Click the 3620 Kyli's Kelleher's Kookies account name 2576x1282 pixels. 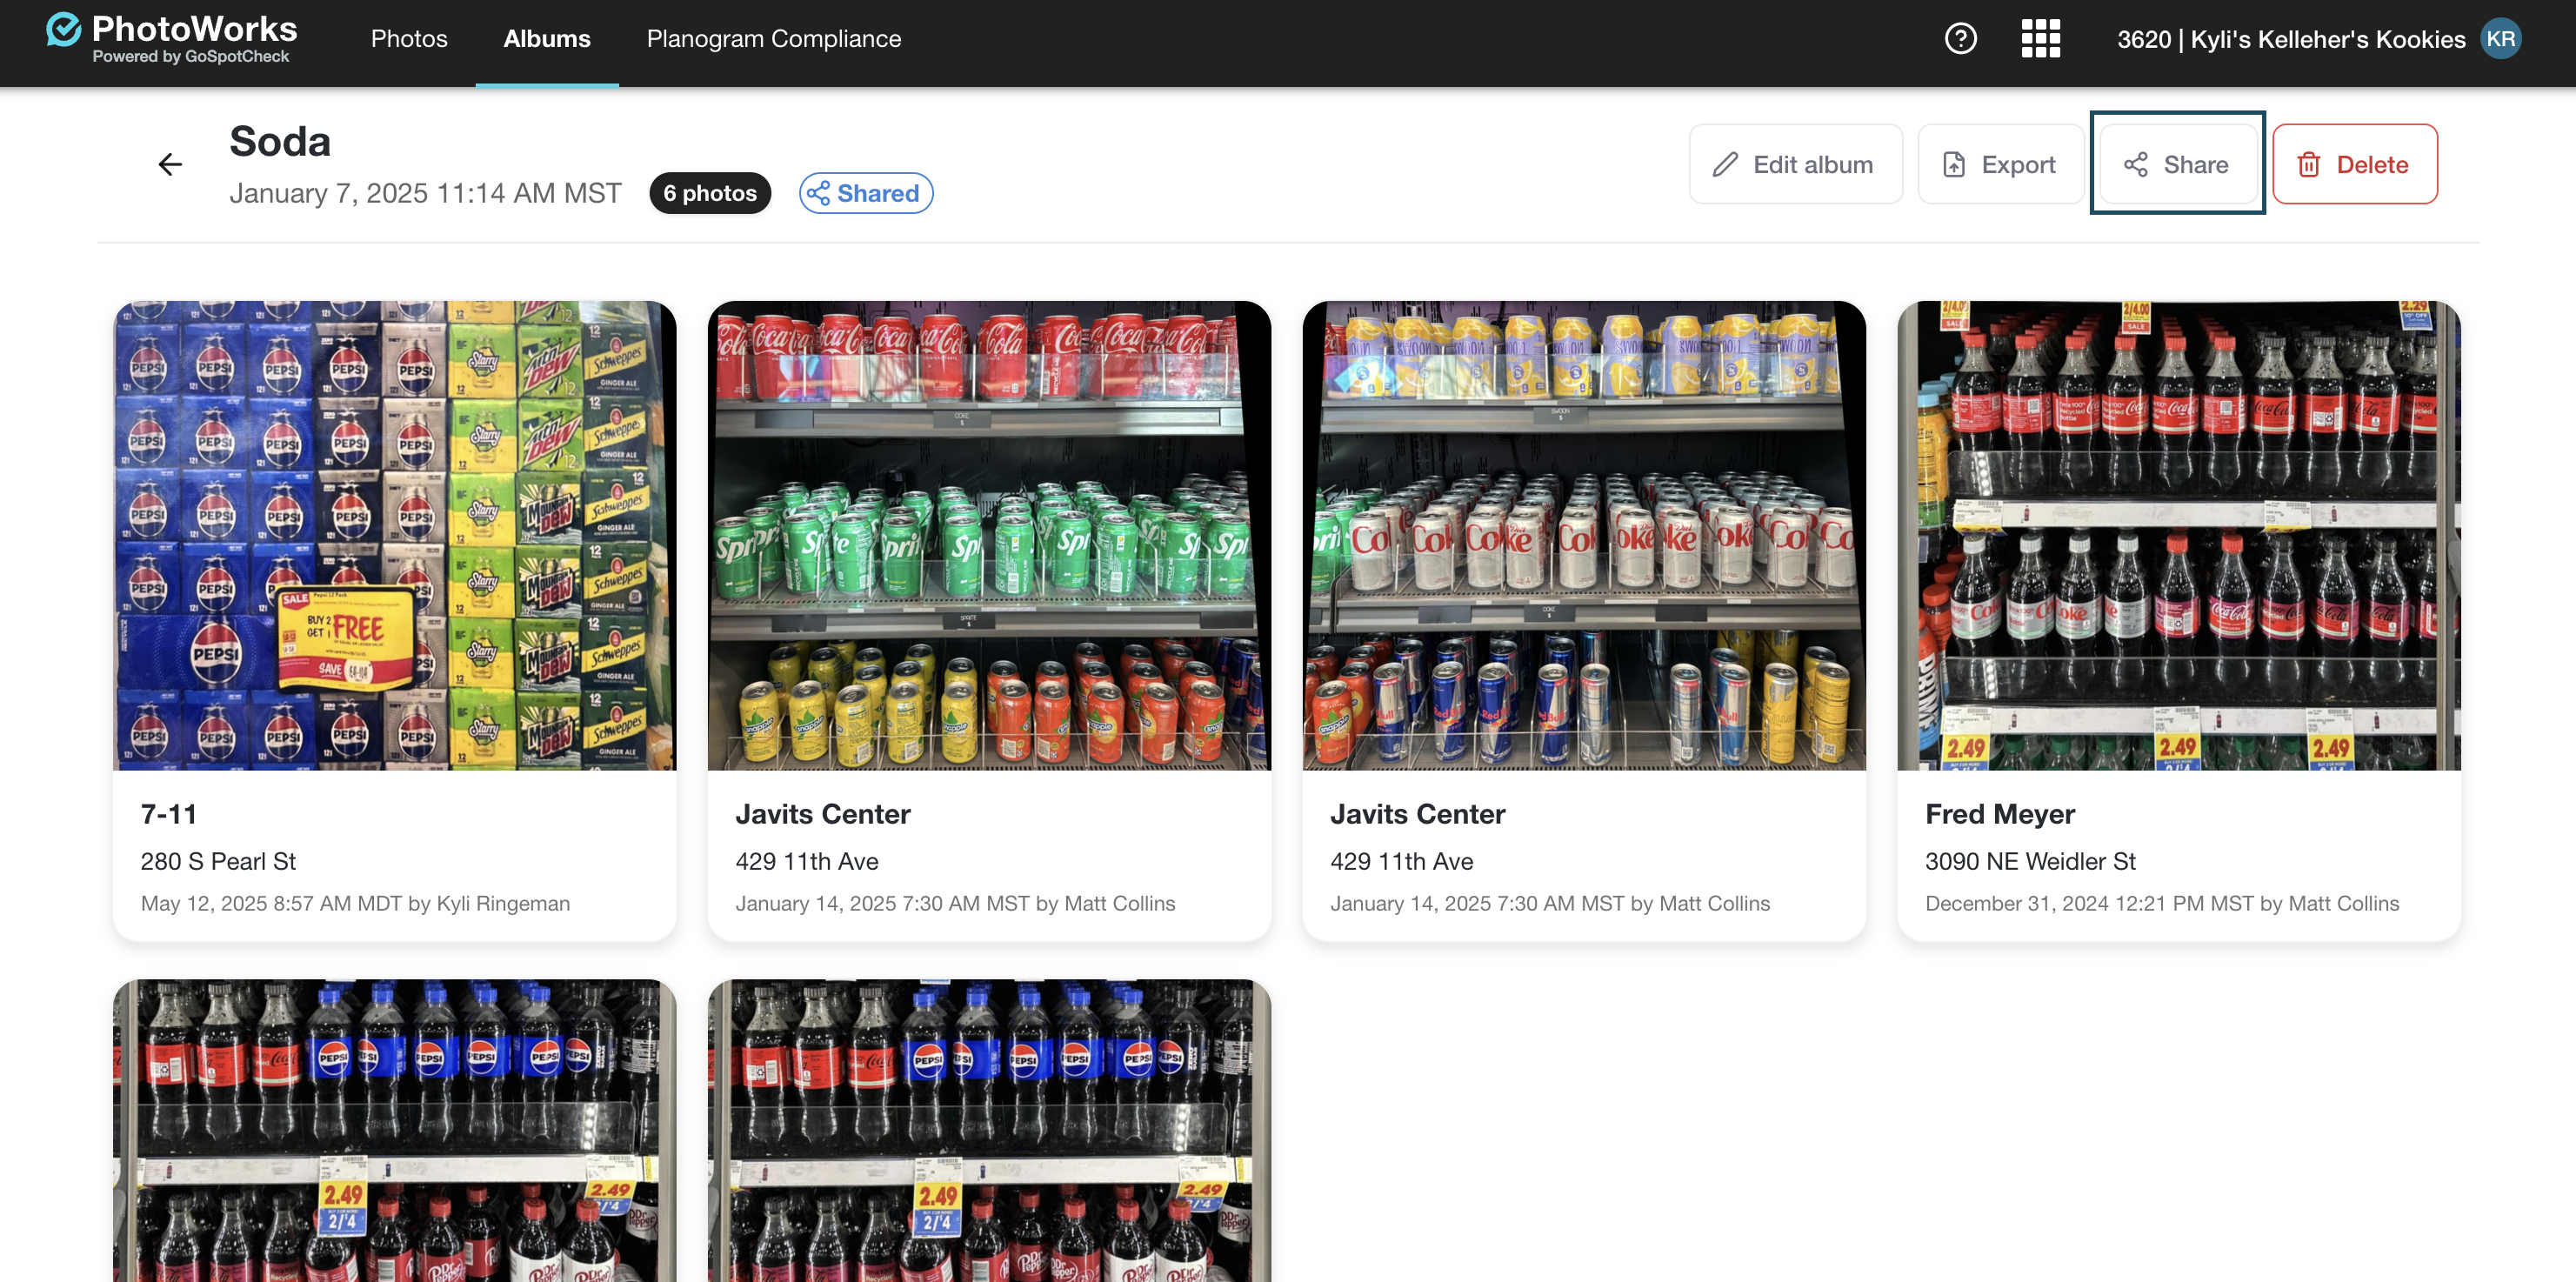(2291, 39)
